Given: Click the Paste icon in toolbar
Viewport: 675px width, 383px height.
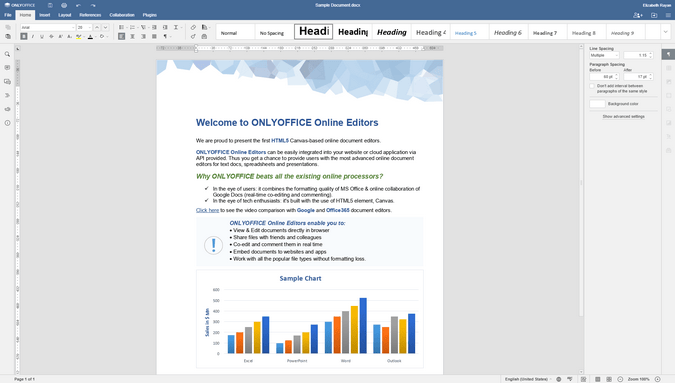Looking at the screenshot, I should click(x=8, y=37).
